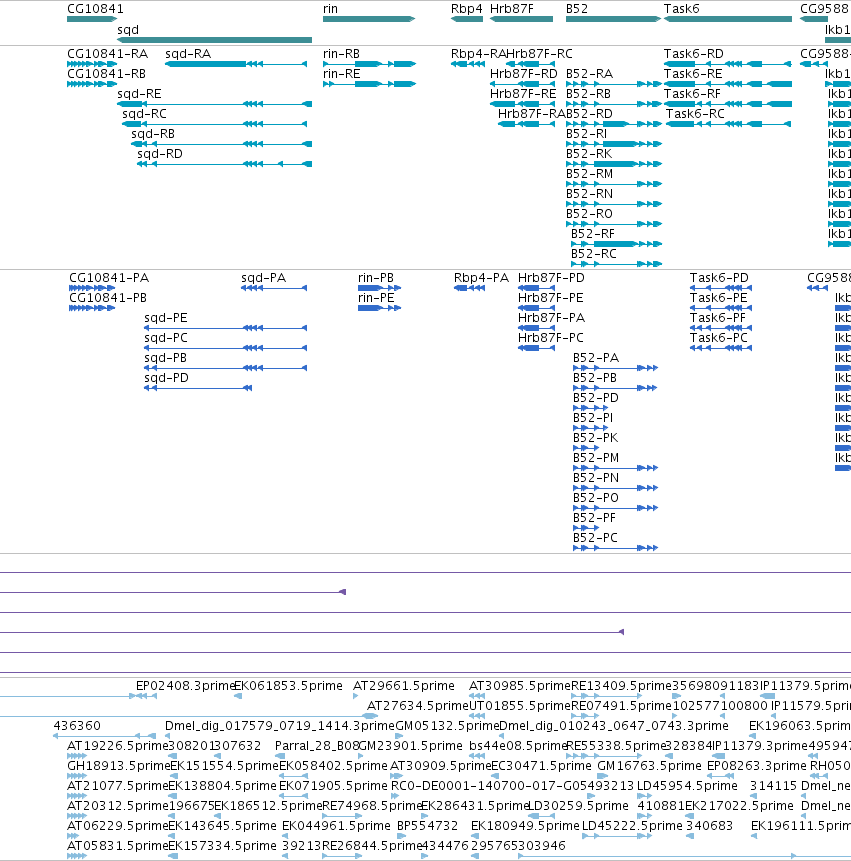Screen dimensions: 851x861
Task: Click transcript sqd-RB
Action: tap(221, 144)
